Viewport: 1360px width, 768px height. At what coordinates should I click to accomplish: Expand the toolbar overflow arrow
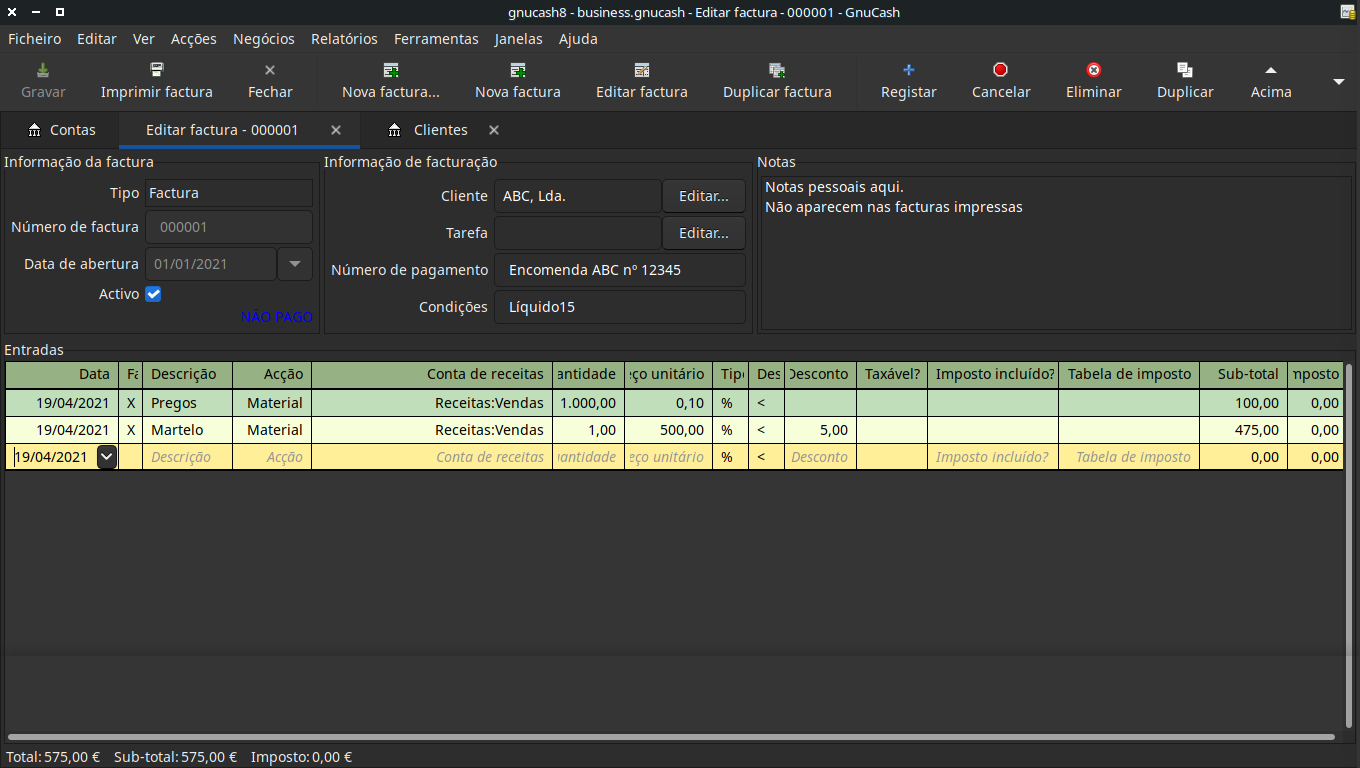(1339, 81)
